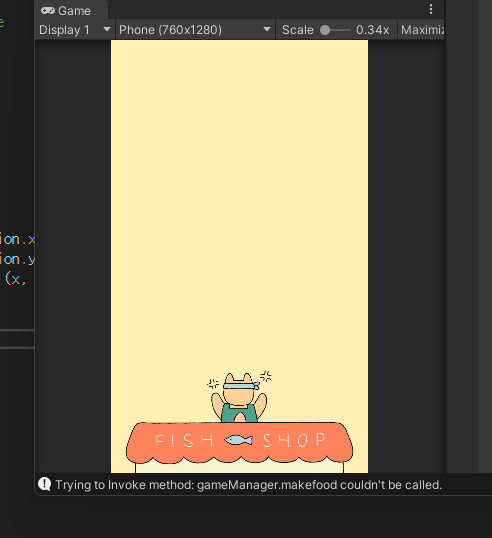Click the gamepad icon on the Game tab

click(48, 11)
